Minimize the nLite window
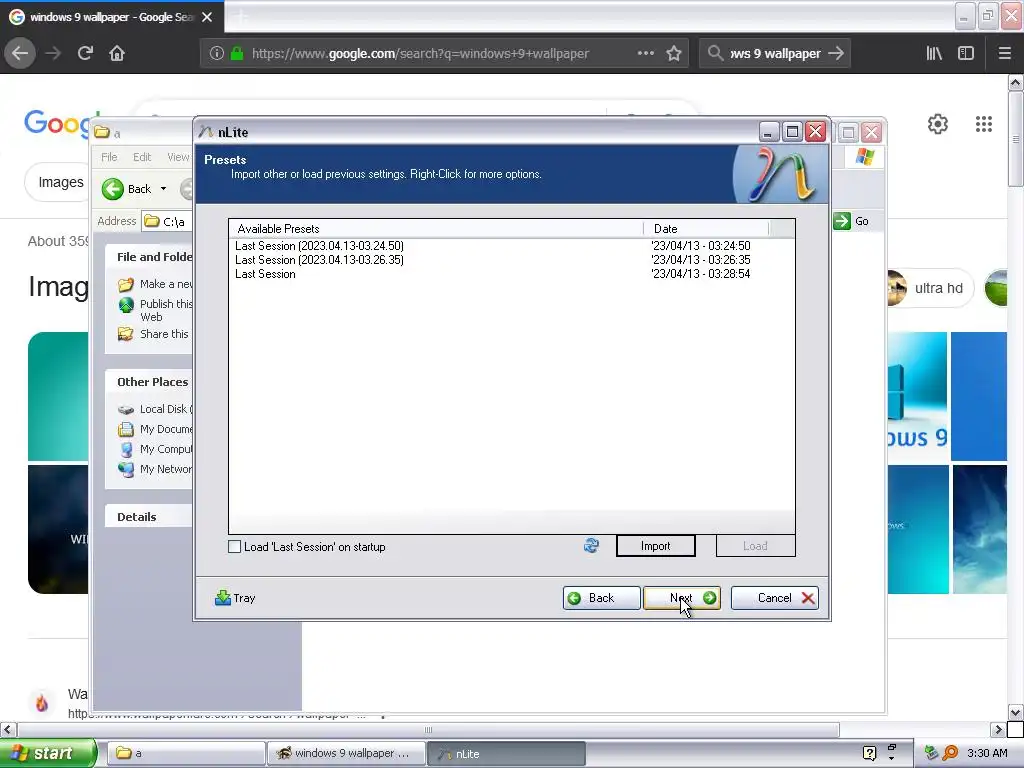The width and height of the screenshot is (1024, 768). (769, 132)
